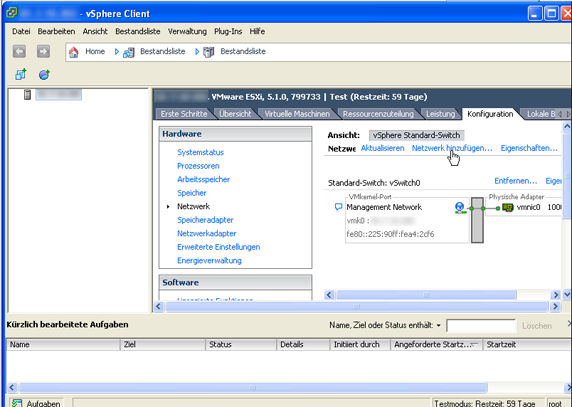The height and width of the screenshot is (407, 572).
Task: Click the Löschen button
Action: (537, 326)
